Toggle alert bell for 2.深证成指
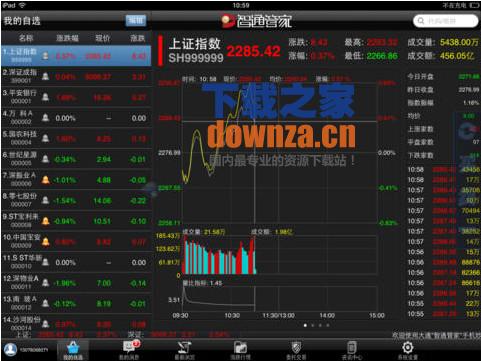 click(46, 77)
